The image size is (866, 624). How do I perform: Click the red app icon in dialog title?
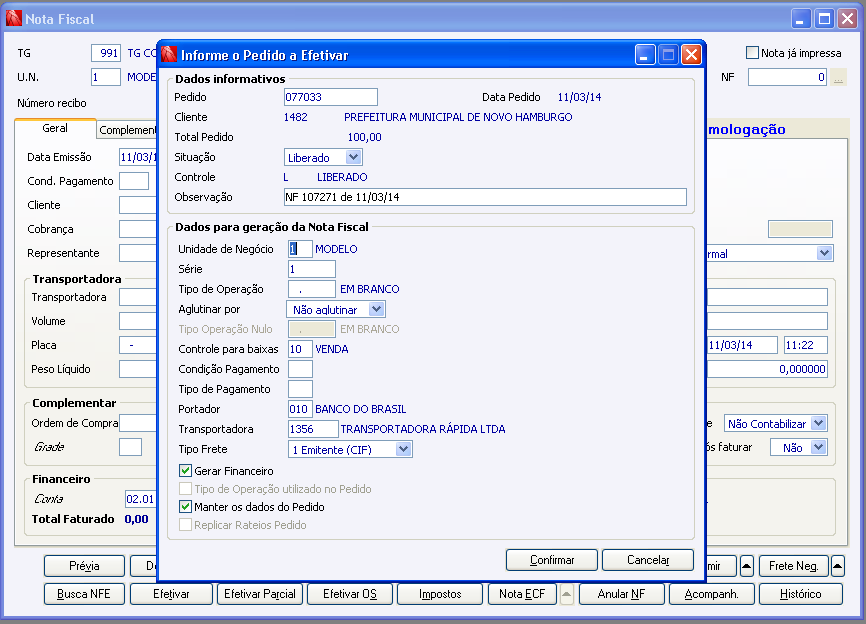tap(169, 55)
